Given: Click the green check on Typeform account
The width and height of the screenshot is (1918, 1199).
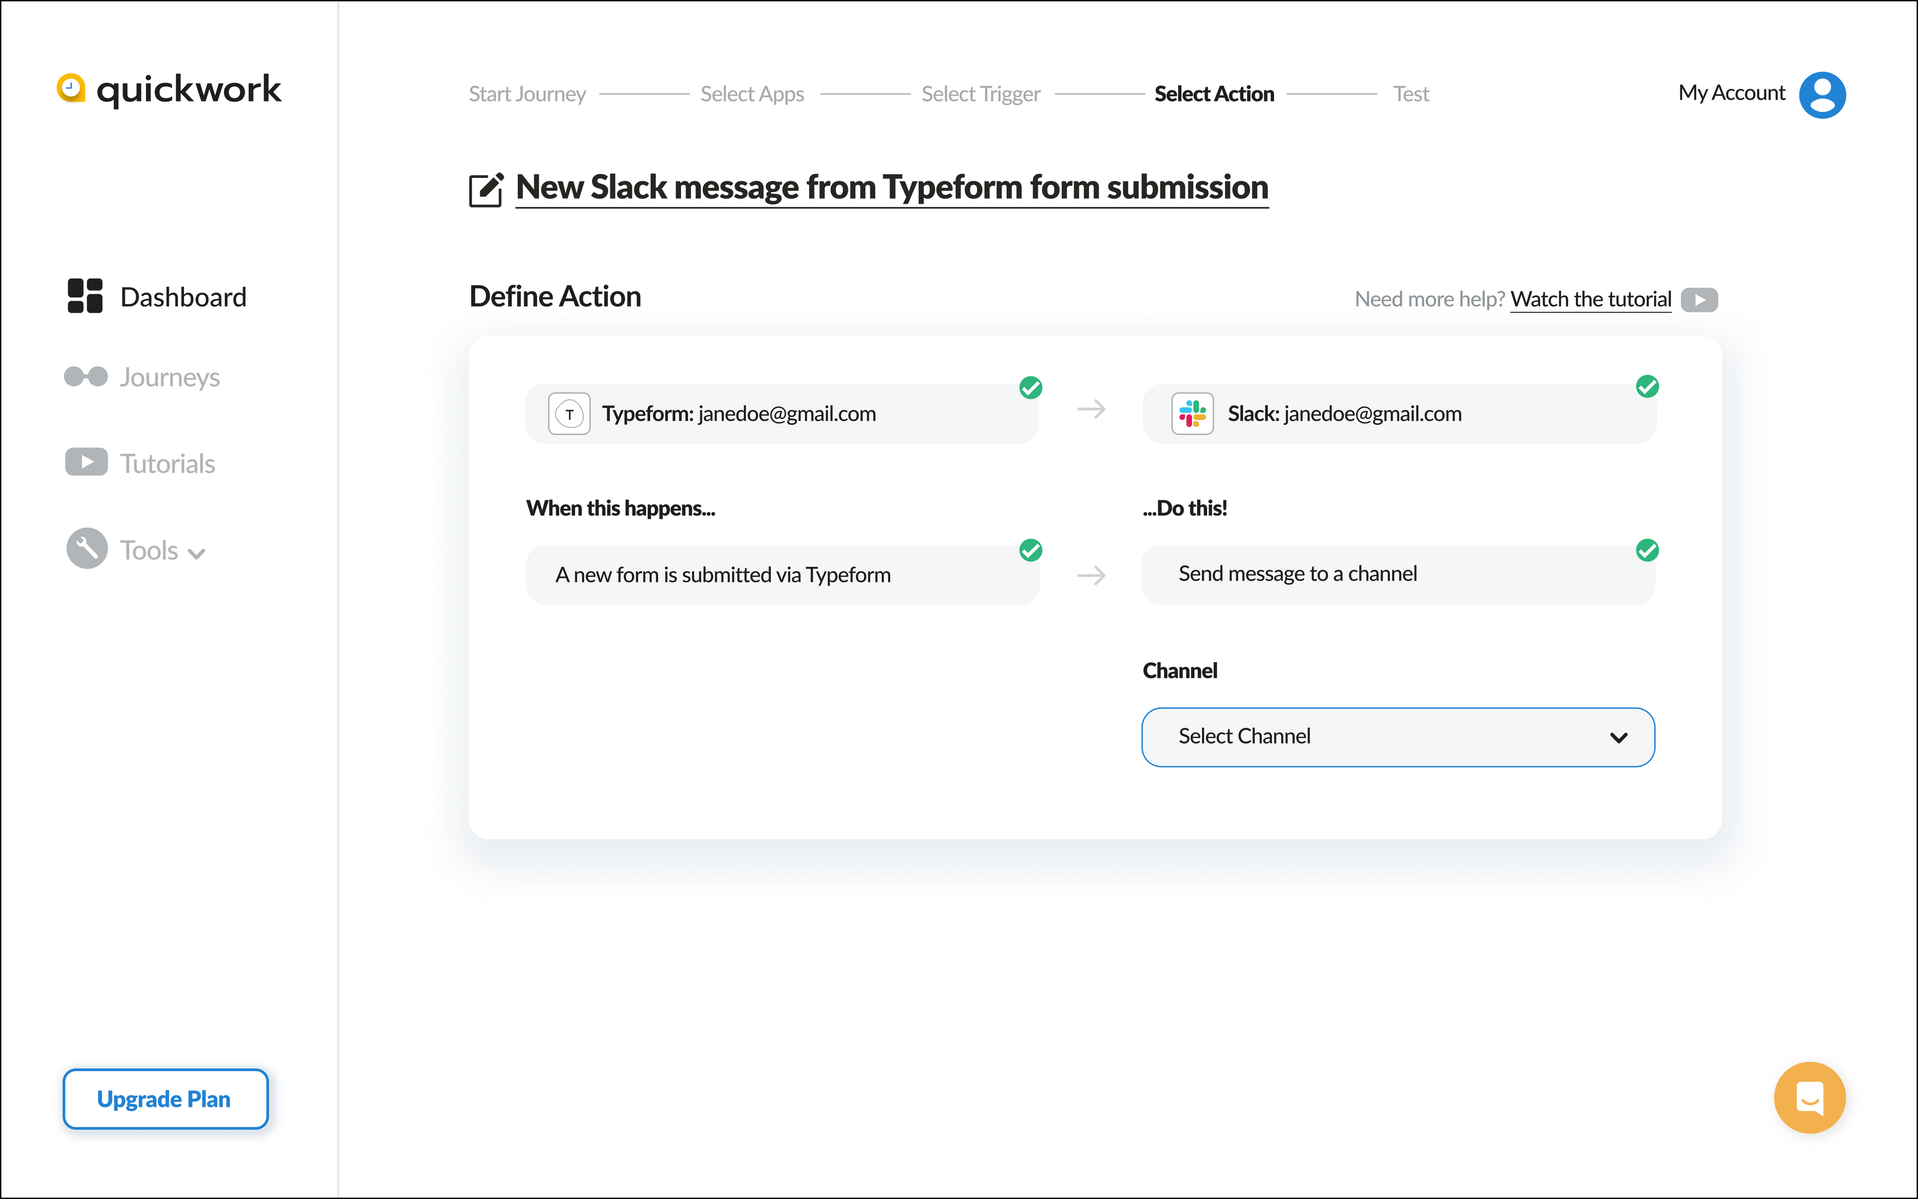Looking at the screenshot, I should point(1031,388).
